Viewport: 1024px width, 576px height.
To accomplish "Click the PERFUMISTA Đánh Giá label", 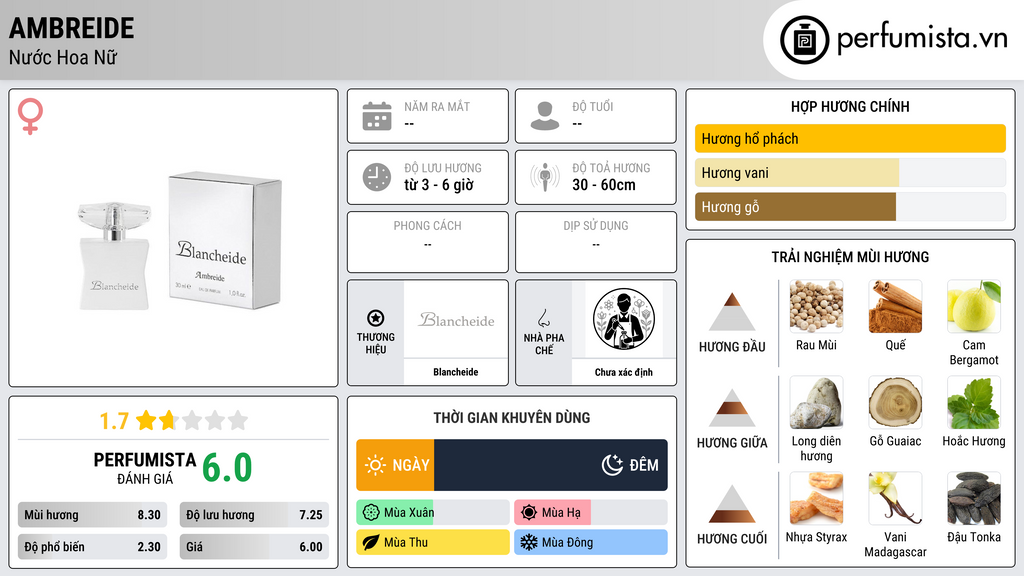I will [145, 468].
